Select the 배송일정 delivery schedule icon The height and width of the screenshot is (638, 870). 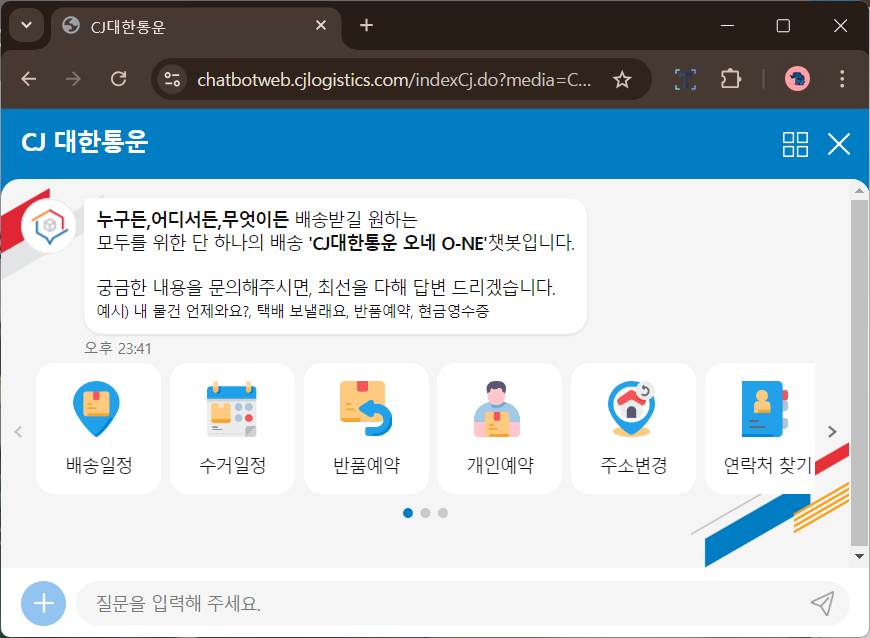click(97, 428)
